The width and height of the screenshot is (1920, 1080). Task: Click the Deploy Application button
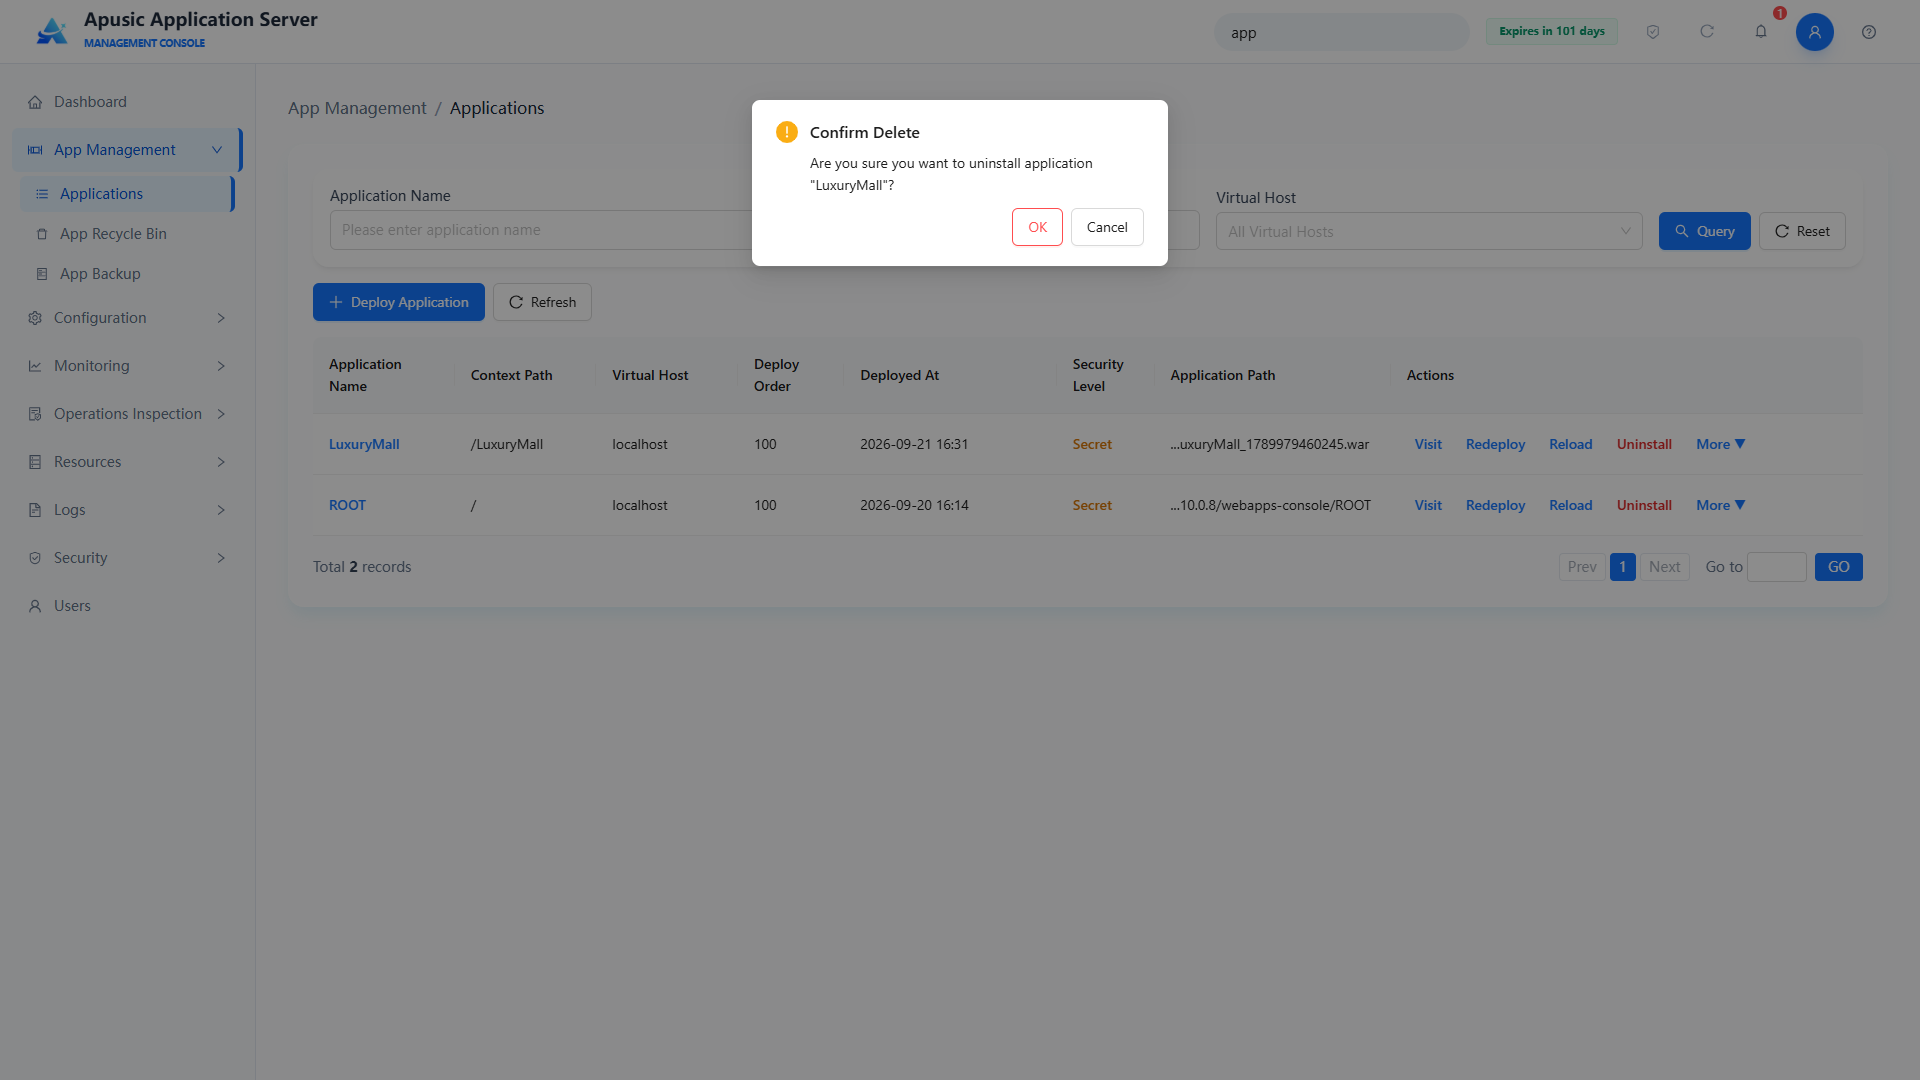point(399,302)
